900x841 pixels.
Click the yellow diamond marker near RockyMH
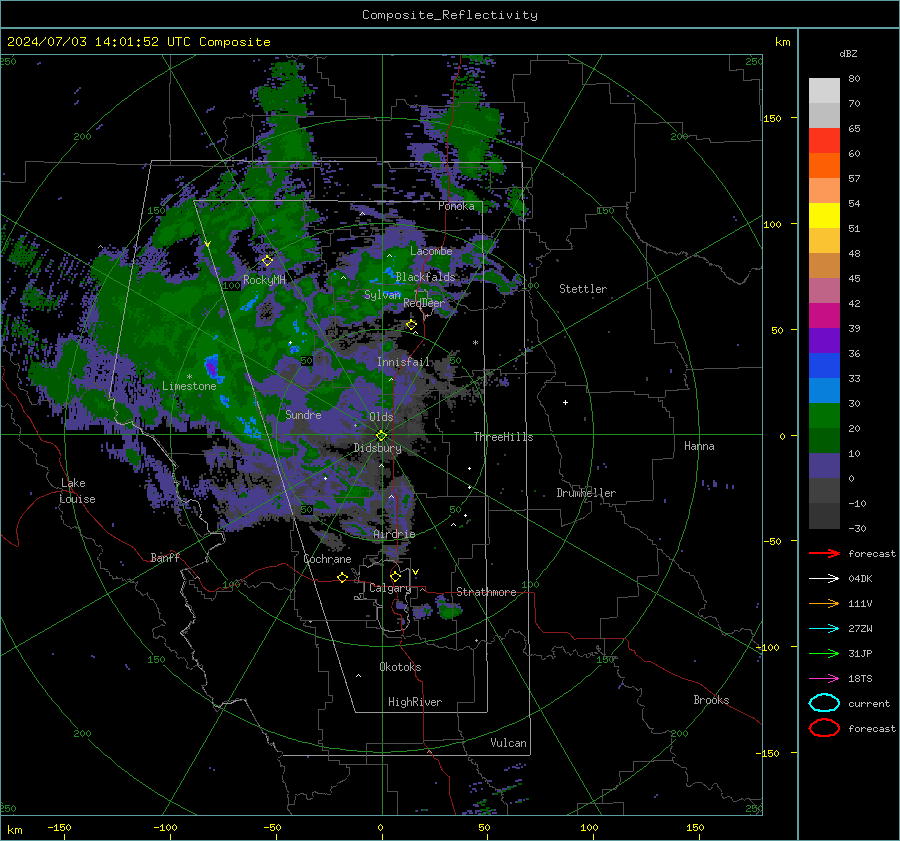[x=267, y=261]
